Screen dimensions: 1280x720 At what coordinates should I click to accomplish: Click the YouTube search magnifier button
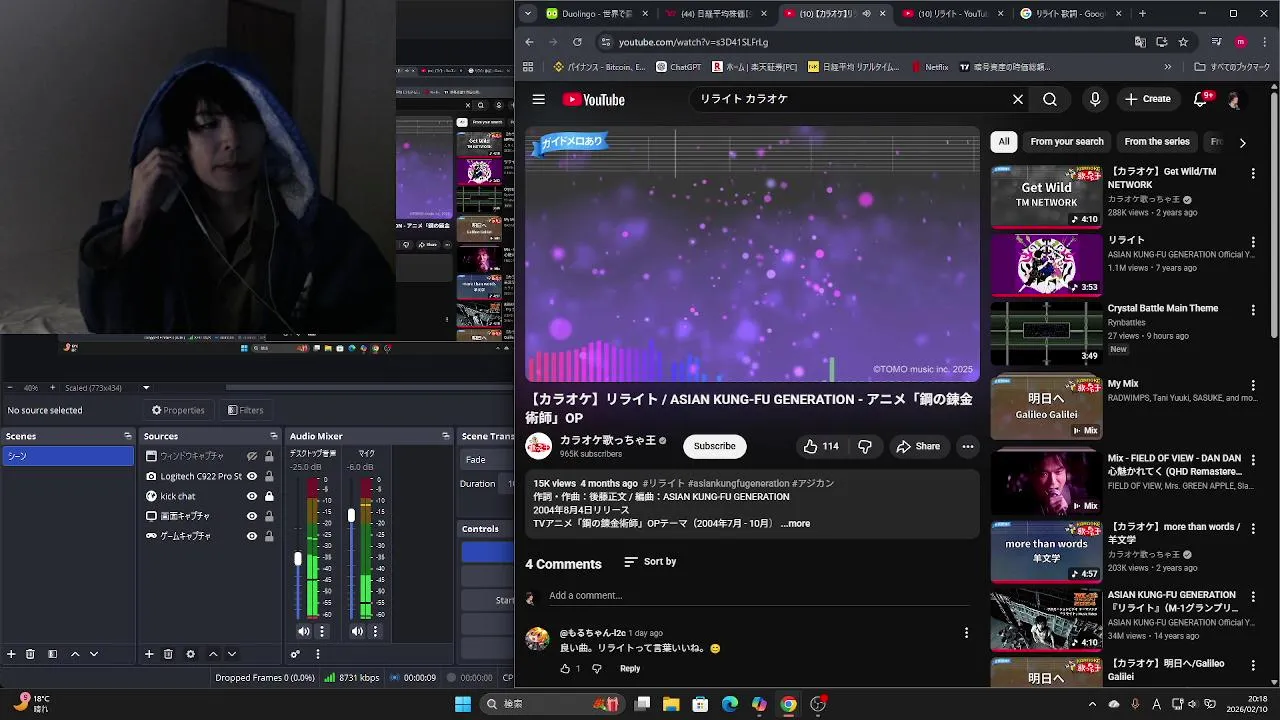coord(1050,99)
